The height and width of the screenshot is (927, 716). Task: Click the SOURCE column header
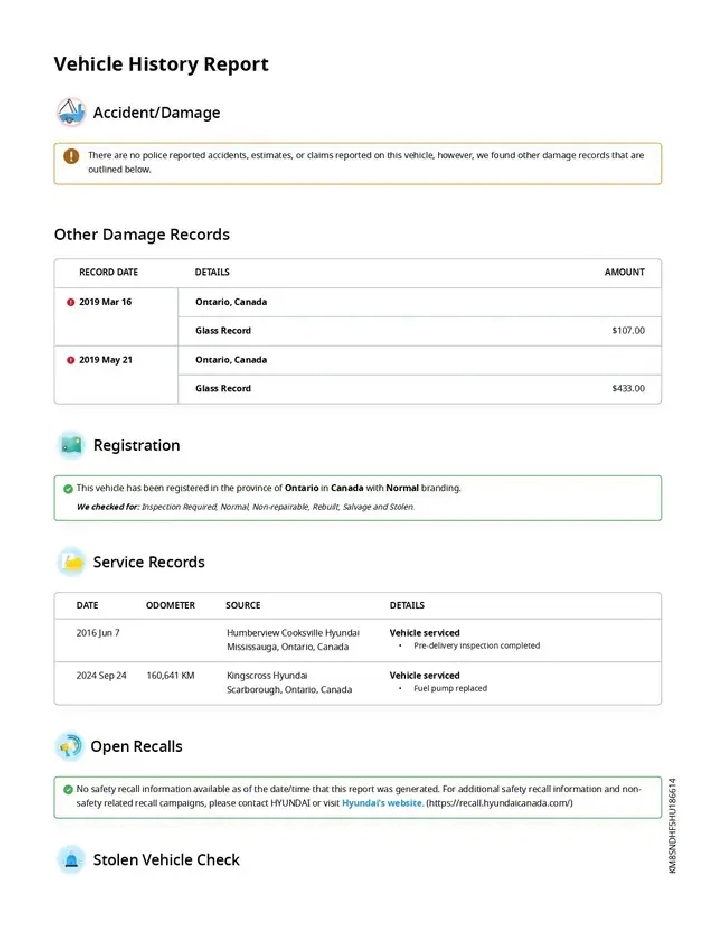click(243, 606)
